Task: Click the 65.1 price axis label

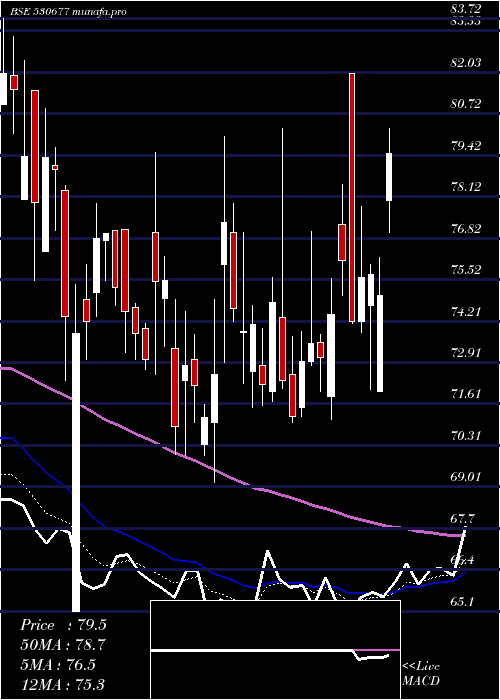Action: [462, 601]
